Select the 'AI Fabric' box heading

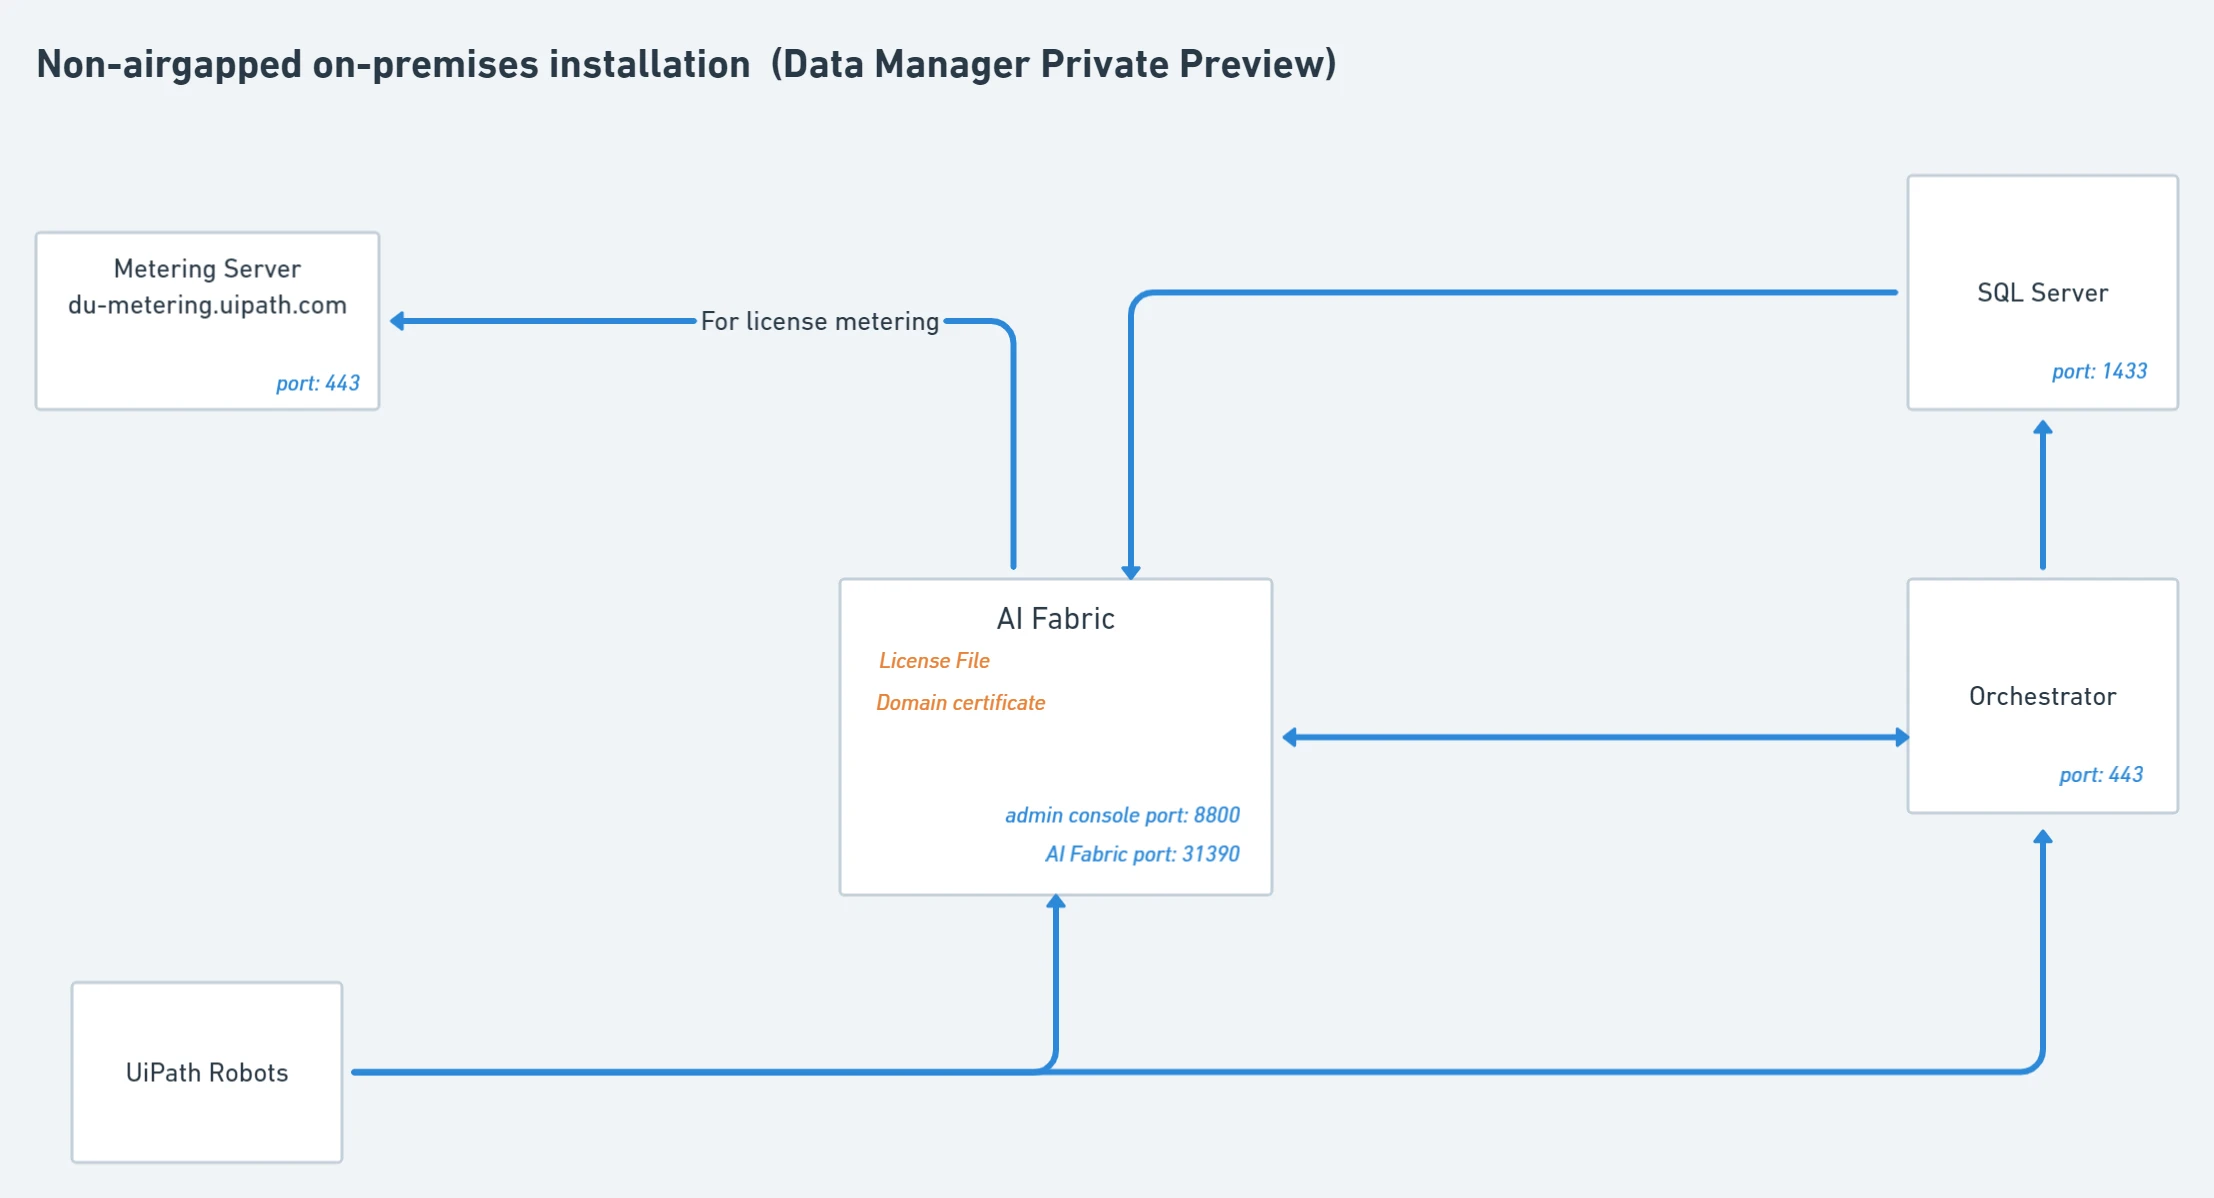(x=1055, y=619)
